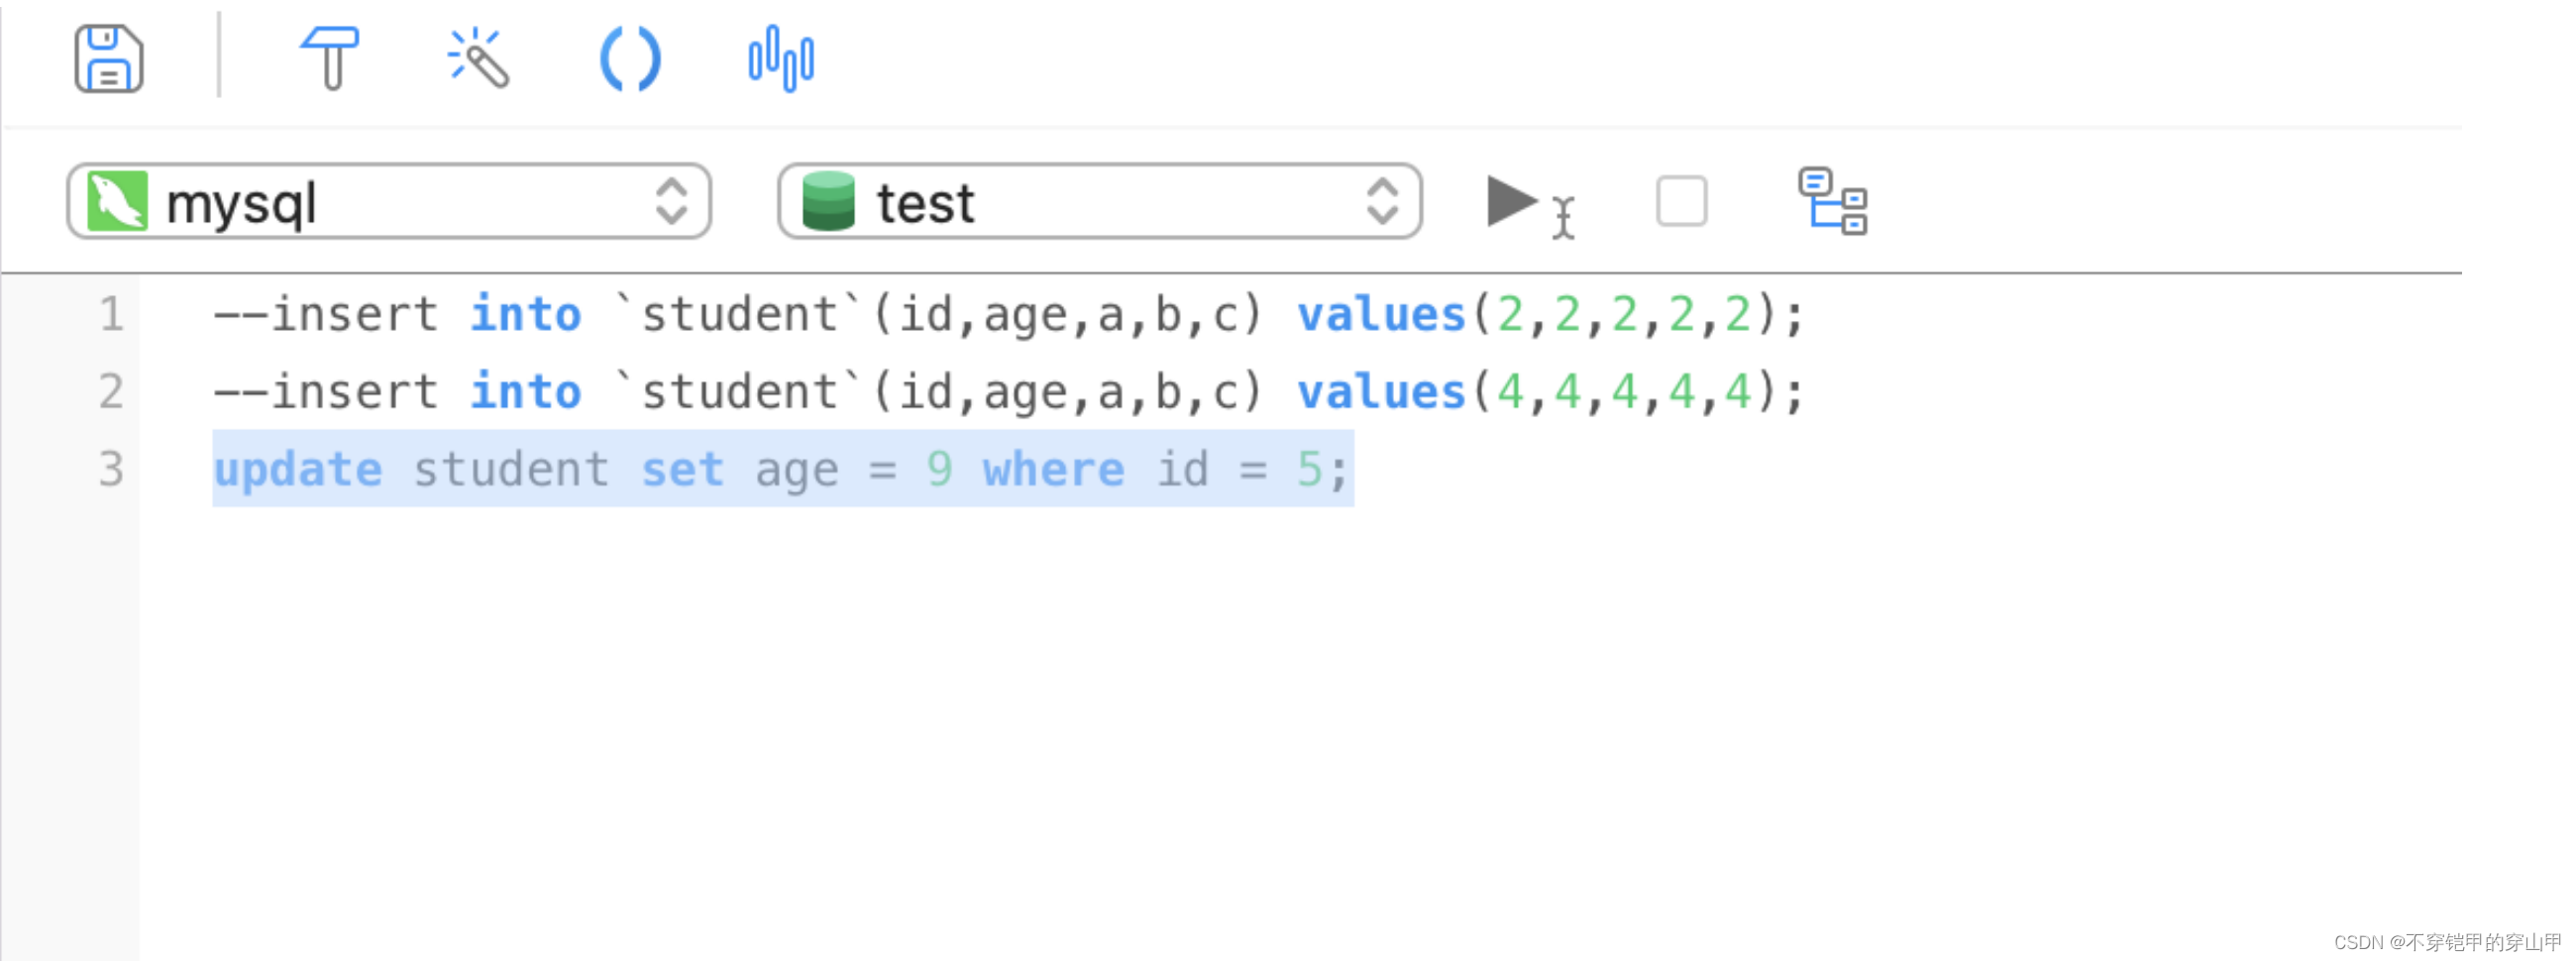Click the 'where' keyword on line 3
This screenshot has width=2576, height=961.
tap(1053, 470)
